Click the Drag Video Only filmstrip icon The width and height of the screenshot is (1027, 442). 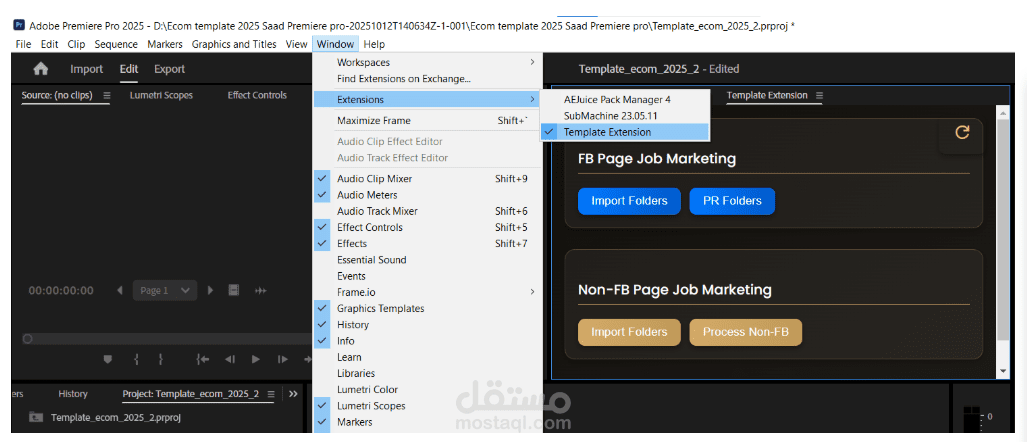(234, 291)
